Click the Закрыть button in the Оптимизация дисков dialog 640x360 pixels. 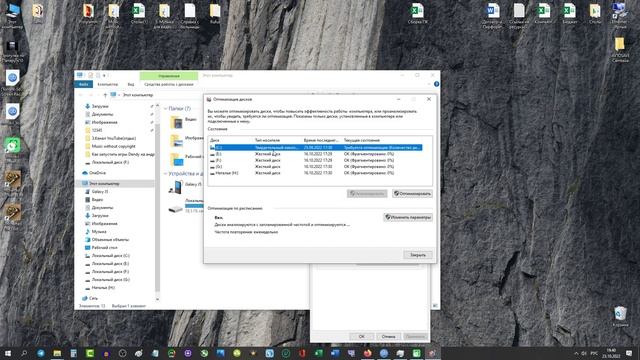418,255
